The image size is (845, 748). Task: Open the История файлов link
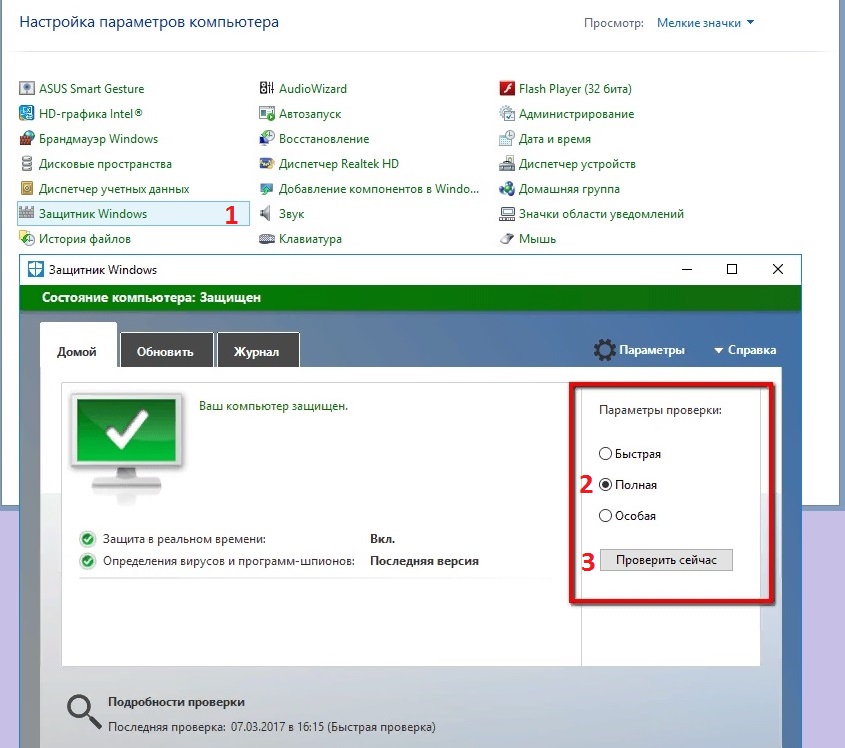[x=85, y=238]
